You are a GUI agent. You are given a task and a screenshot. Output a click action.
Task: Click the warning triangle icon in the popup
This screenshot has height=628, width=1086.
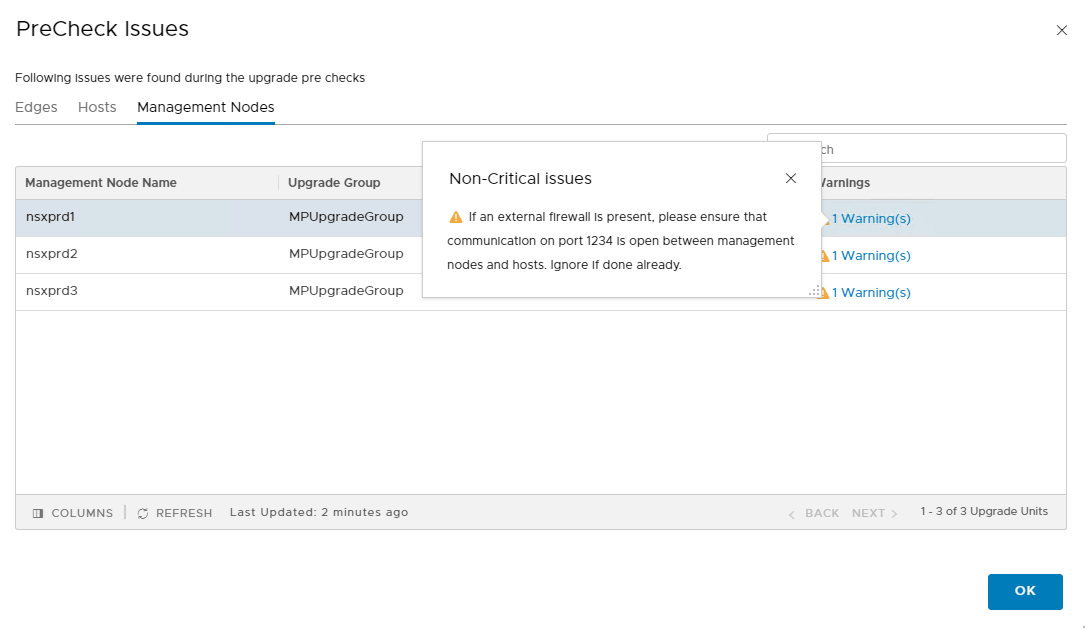pos(456,217)
